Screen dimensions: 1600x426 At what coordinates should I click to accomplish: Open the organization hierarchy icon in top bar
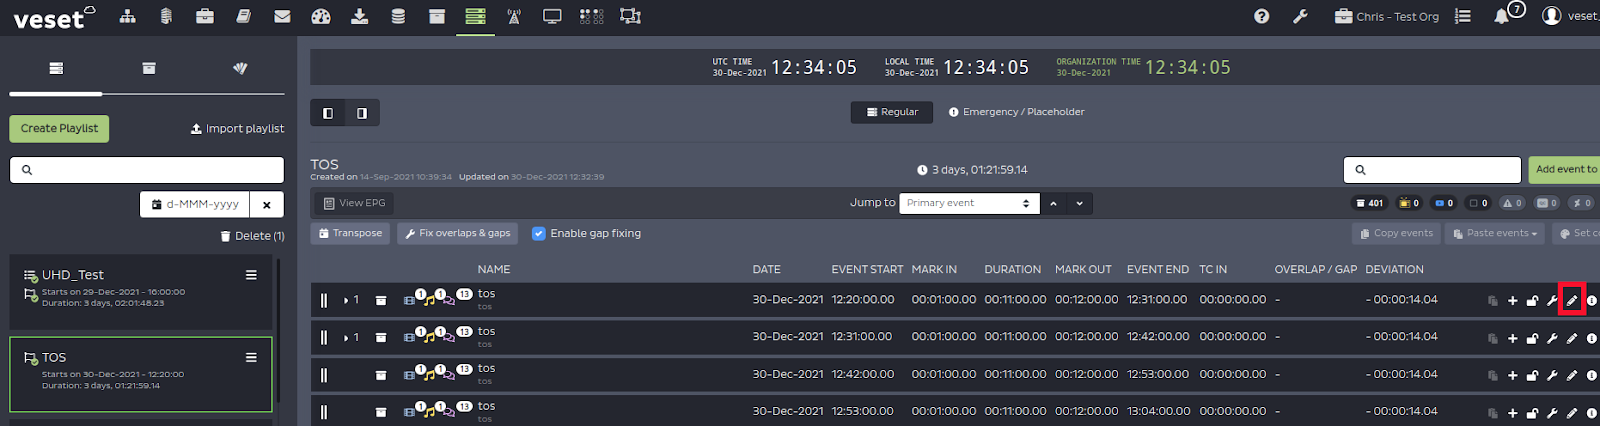click(x=127, y=16)
